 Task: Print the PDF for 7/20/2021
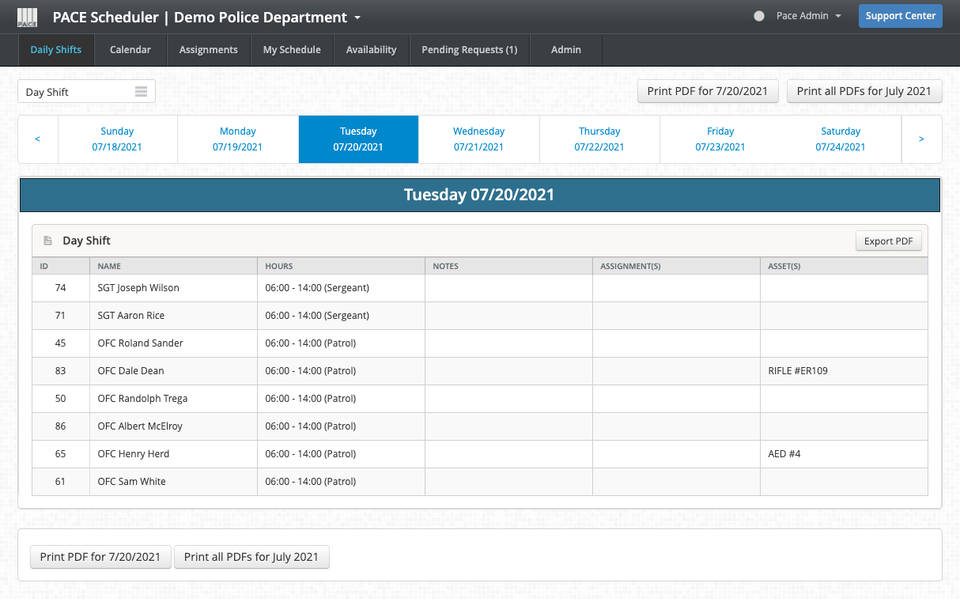click(x=707, y=90)
